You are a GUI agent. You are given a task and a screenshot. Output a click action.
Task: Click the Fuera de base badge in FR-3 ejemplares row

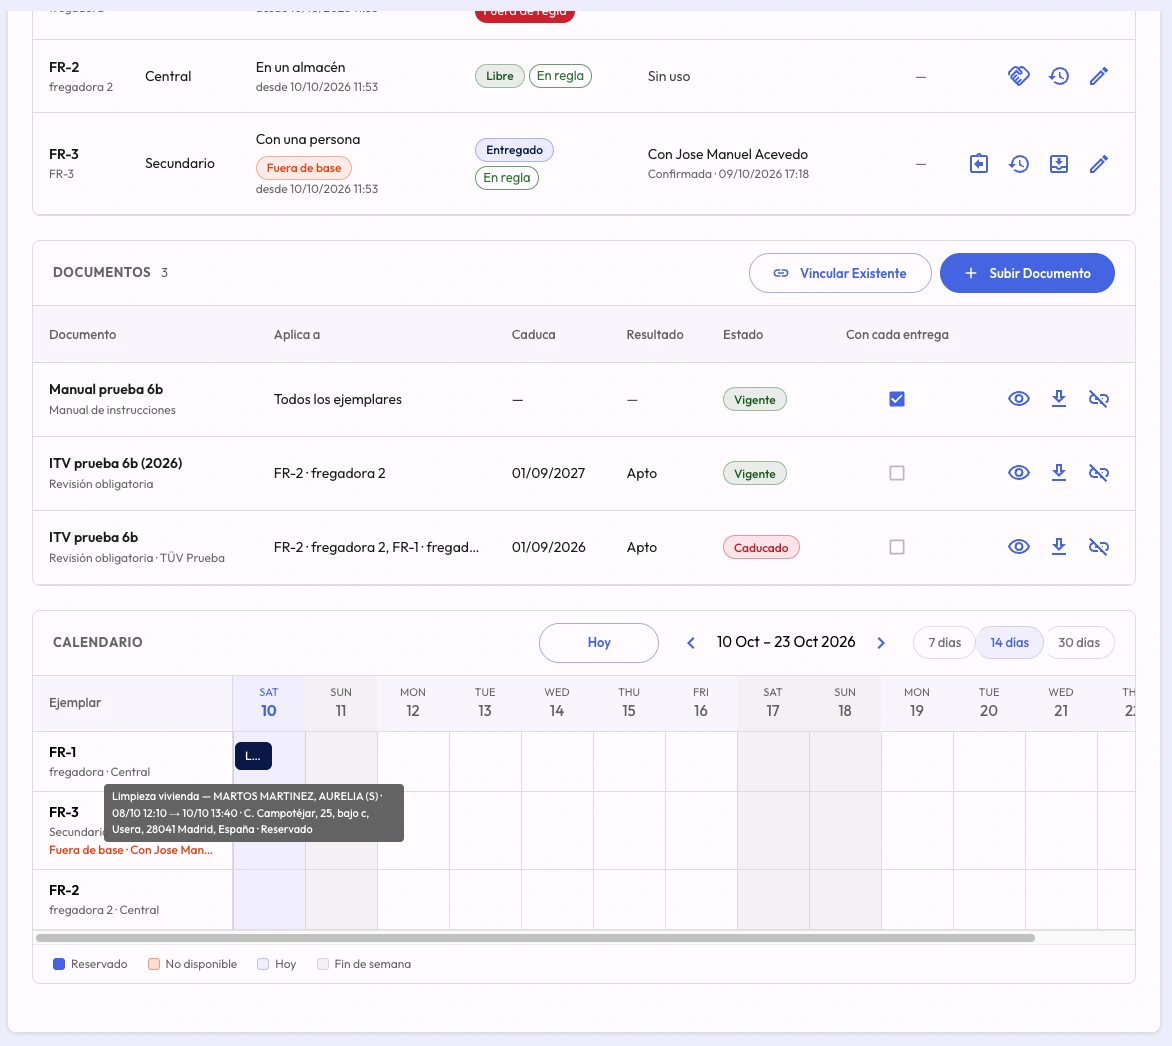303,168
